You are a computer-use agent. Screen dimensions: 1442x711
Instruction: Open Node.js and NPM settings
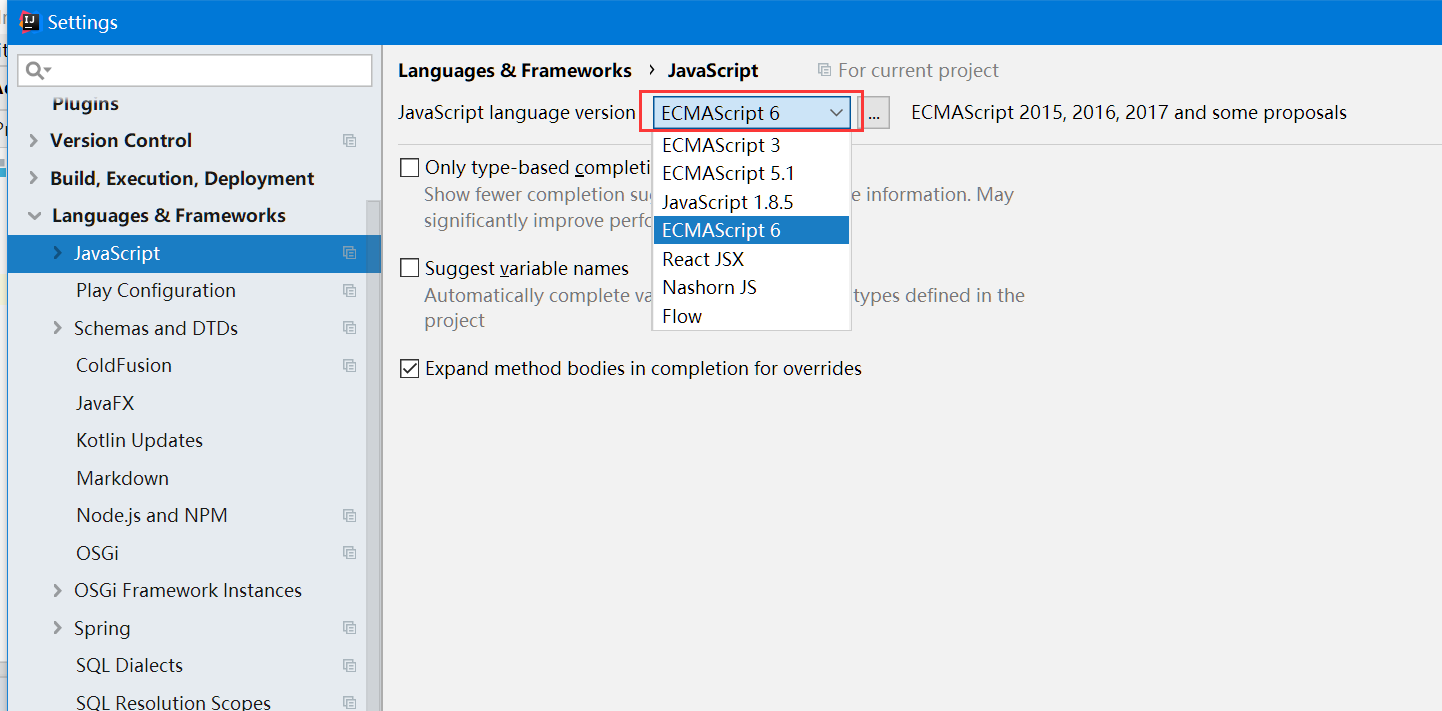(x=152, y=516)
